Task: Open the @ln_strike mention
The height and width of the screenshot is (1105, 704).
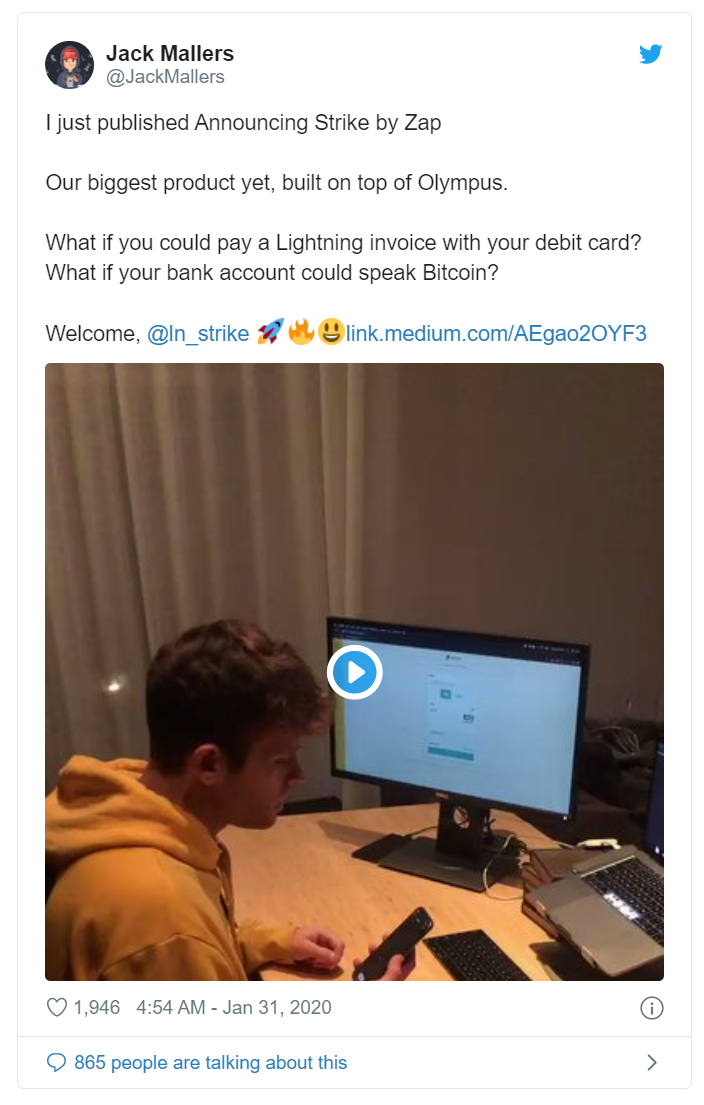Action: [198, 333]
